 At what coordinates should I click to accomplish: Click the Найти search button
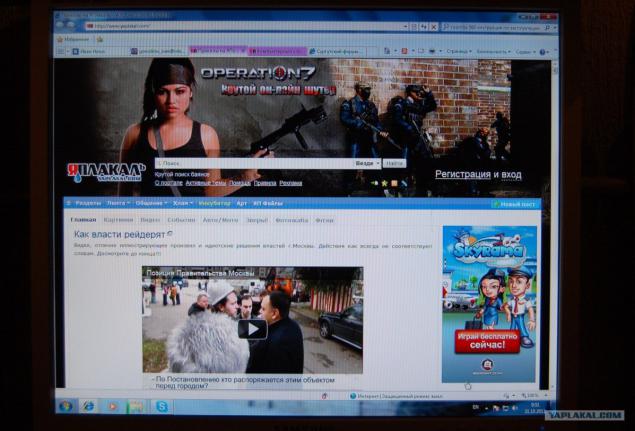coord(394,163)
